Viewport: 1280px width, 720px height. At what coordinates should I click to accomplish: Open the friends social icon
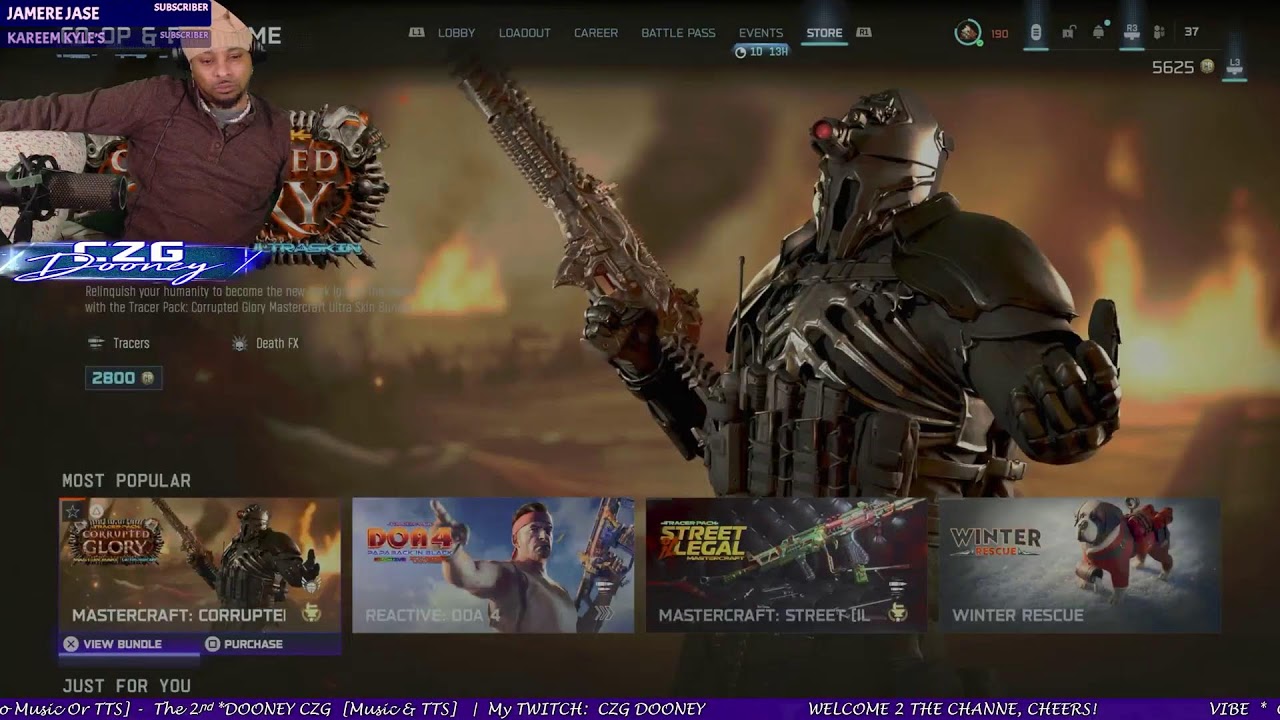1159,33
